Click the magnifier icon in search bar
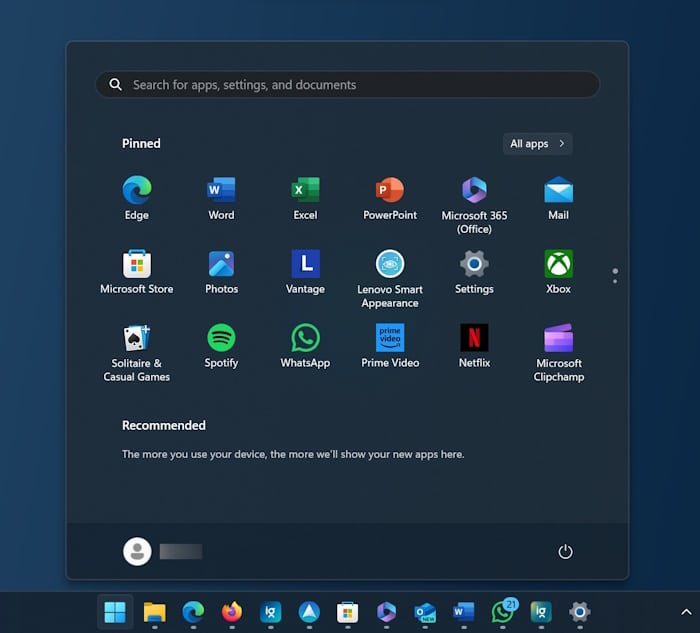 116,84
